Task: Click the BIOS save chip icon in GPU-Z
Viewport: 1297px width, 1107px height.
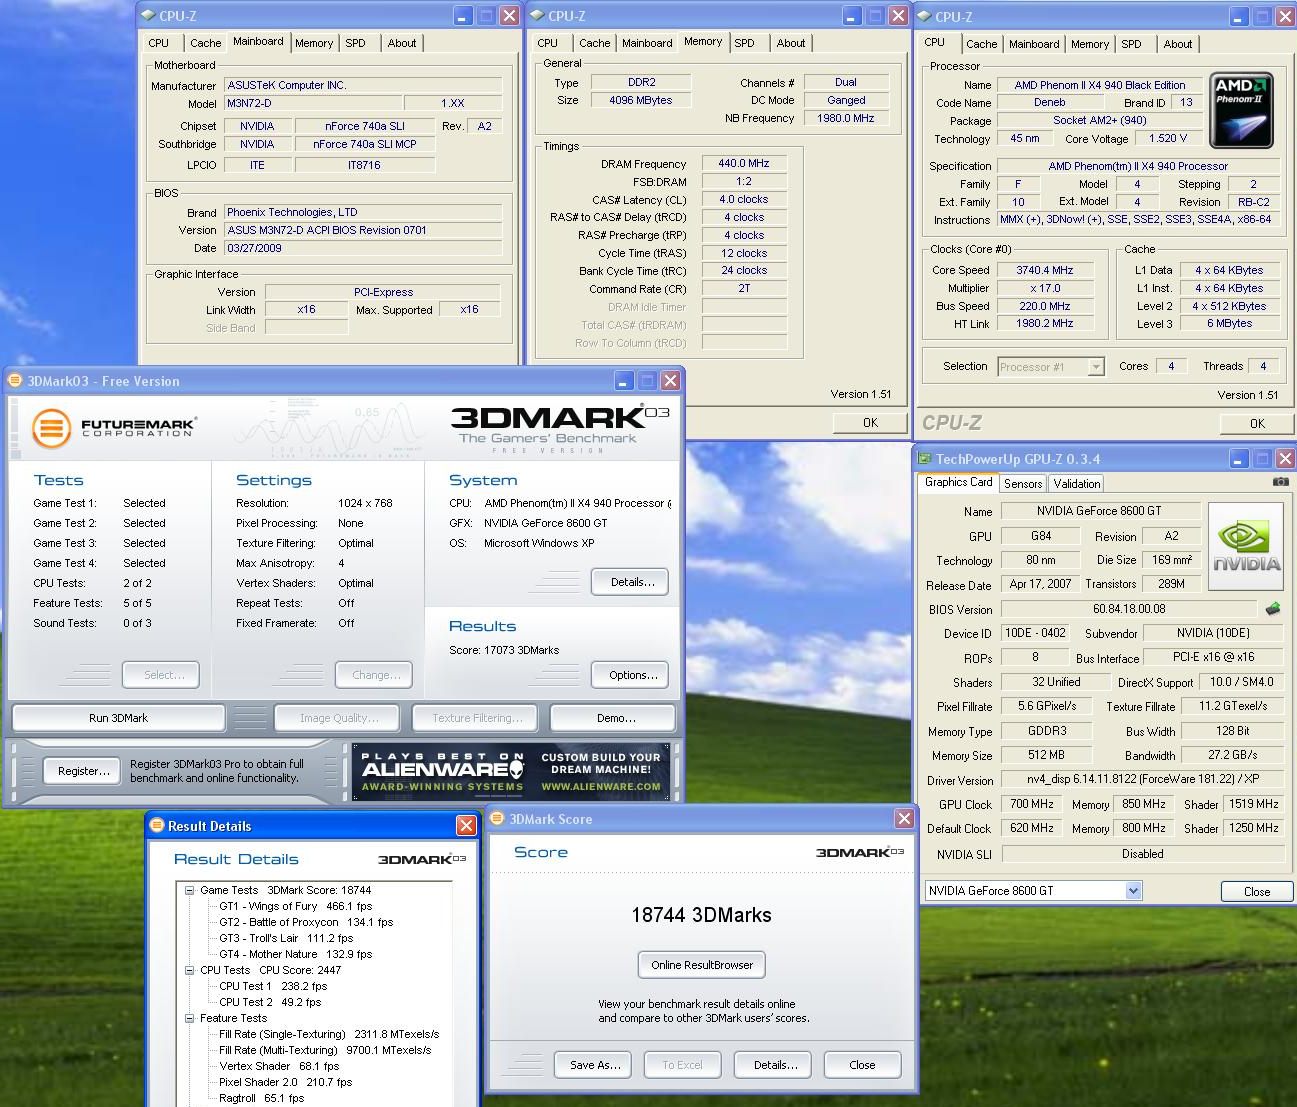Action: (1273, 609)
